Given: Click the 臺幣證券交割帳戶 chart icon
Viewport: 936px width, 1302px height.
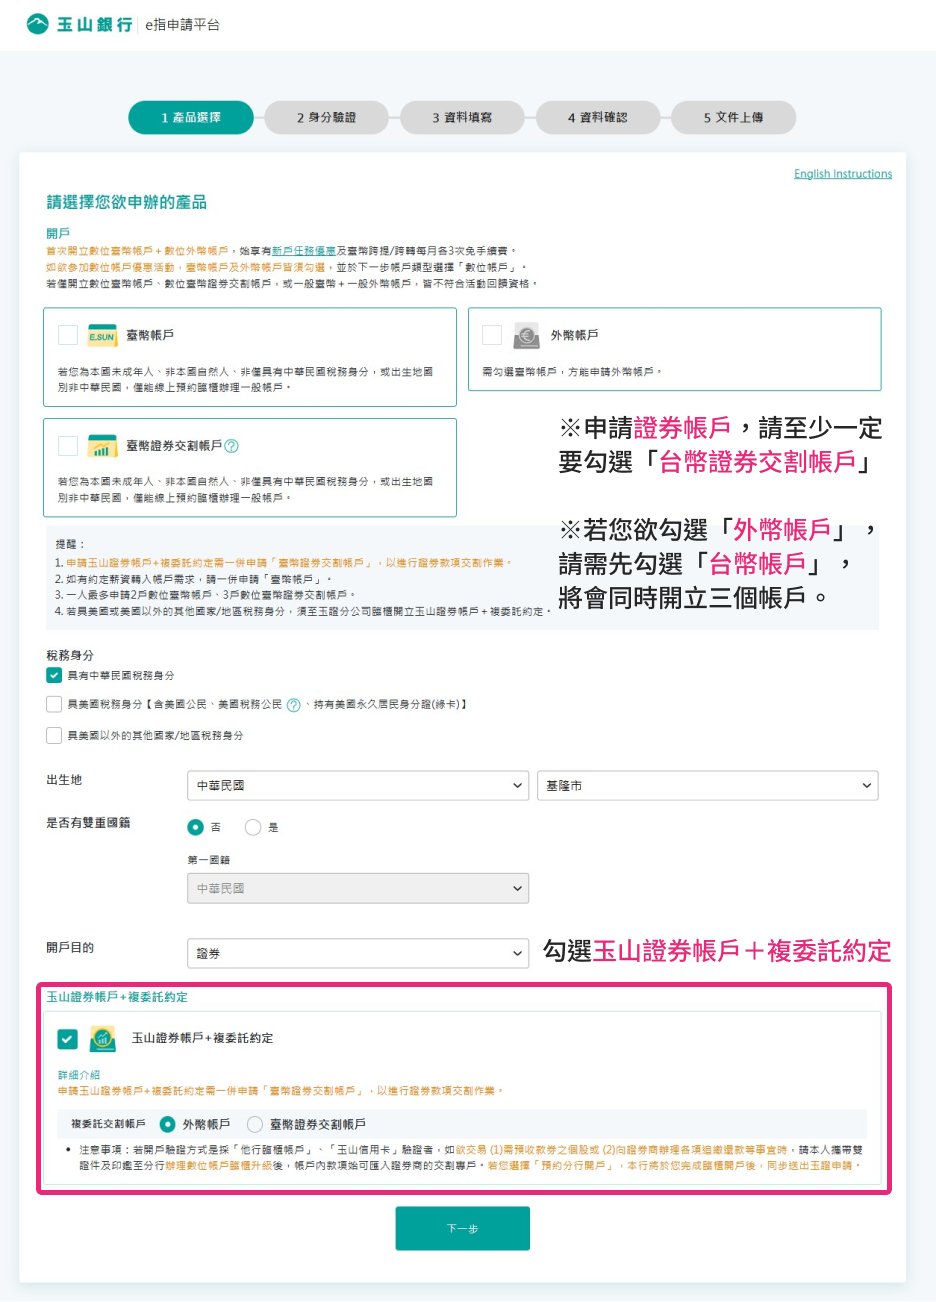Looking at the screenshot, I should tap(102, 446).
